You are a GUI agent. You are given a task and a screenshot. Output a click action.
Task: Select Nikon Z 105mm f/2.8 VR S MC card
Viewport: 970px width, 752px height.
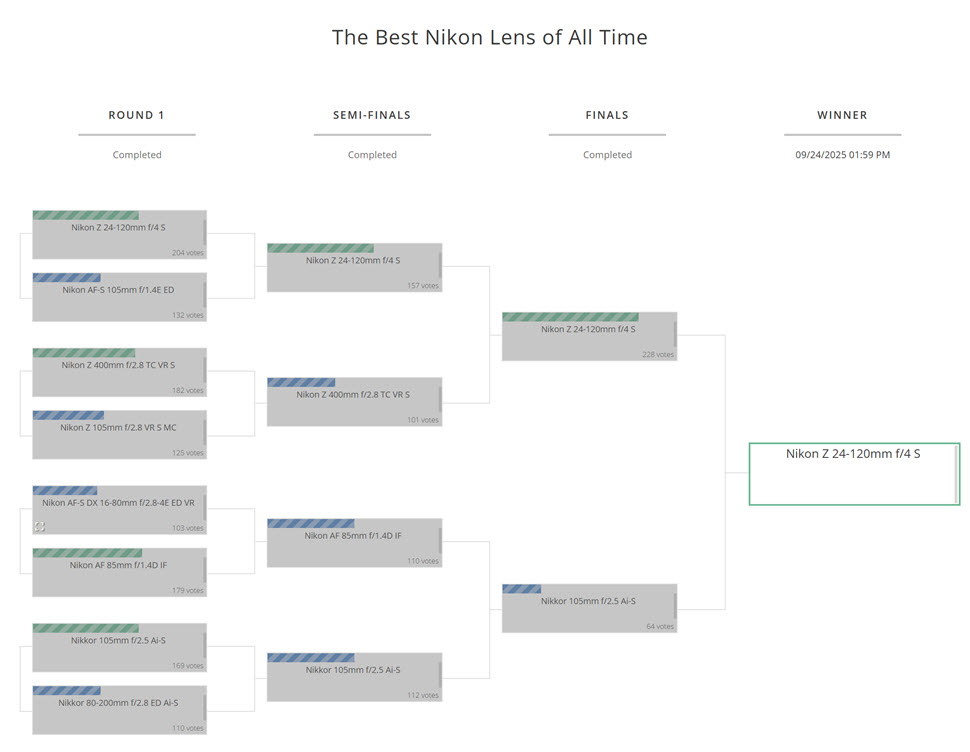119,434
